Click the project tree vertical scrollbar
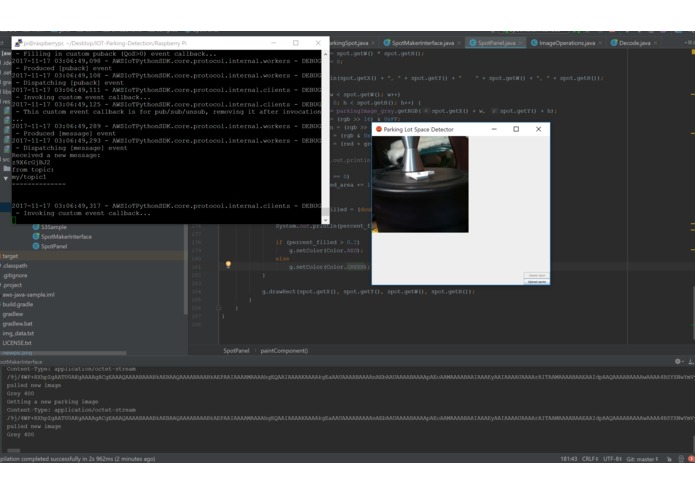This screenshot has height=494, width=695. click(x=185, y=269)
